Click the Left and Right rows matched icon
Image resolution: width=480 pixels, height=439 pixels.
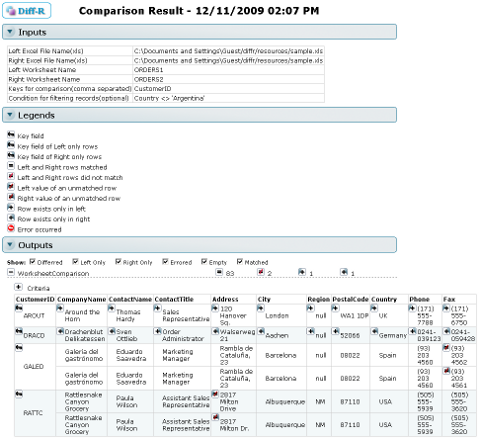[11, 166]
